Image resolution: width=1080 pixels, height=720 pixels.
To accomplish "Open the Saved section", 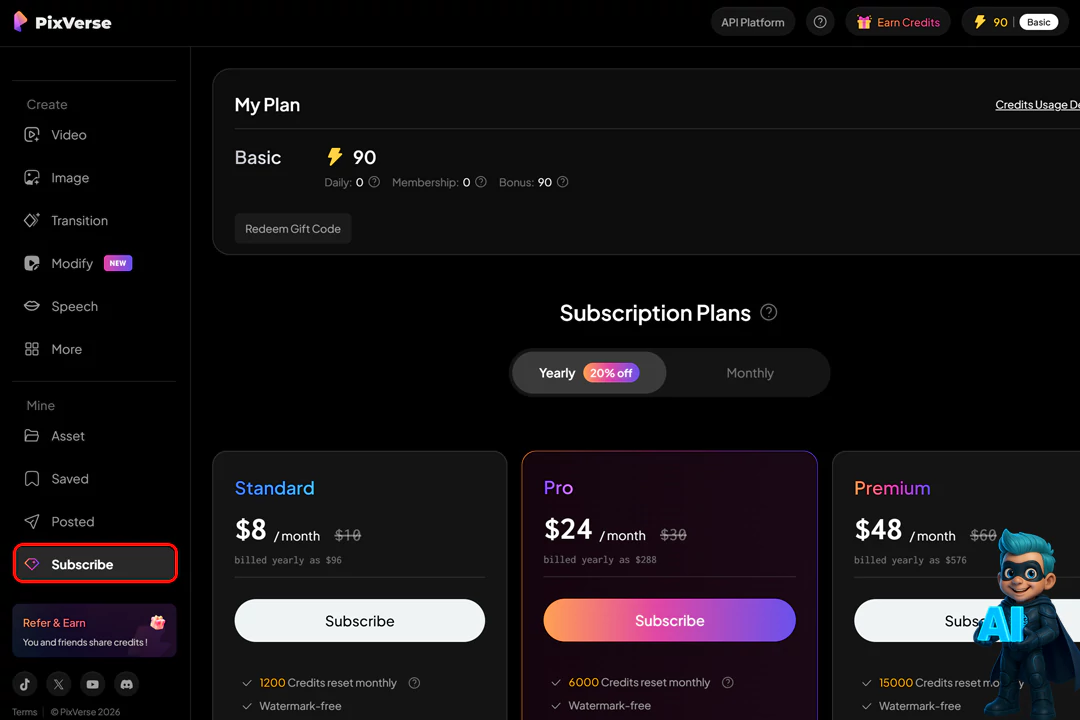I will pyautogui.click(x=69, y=479).
